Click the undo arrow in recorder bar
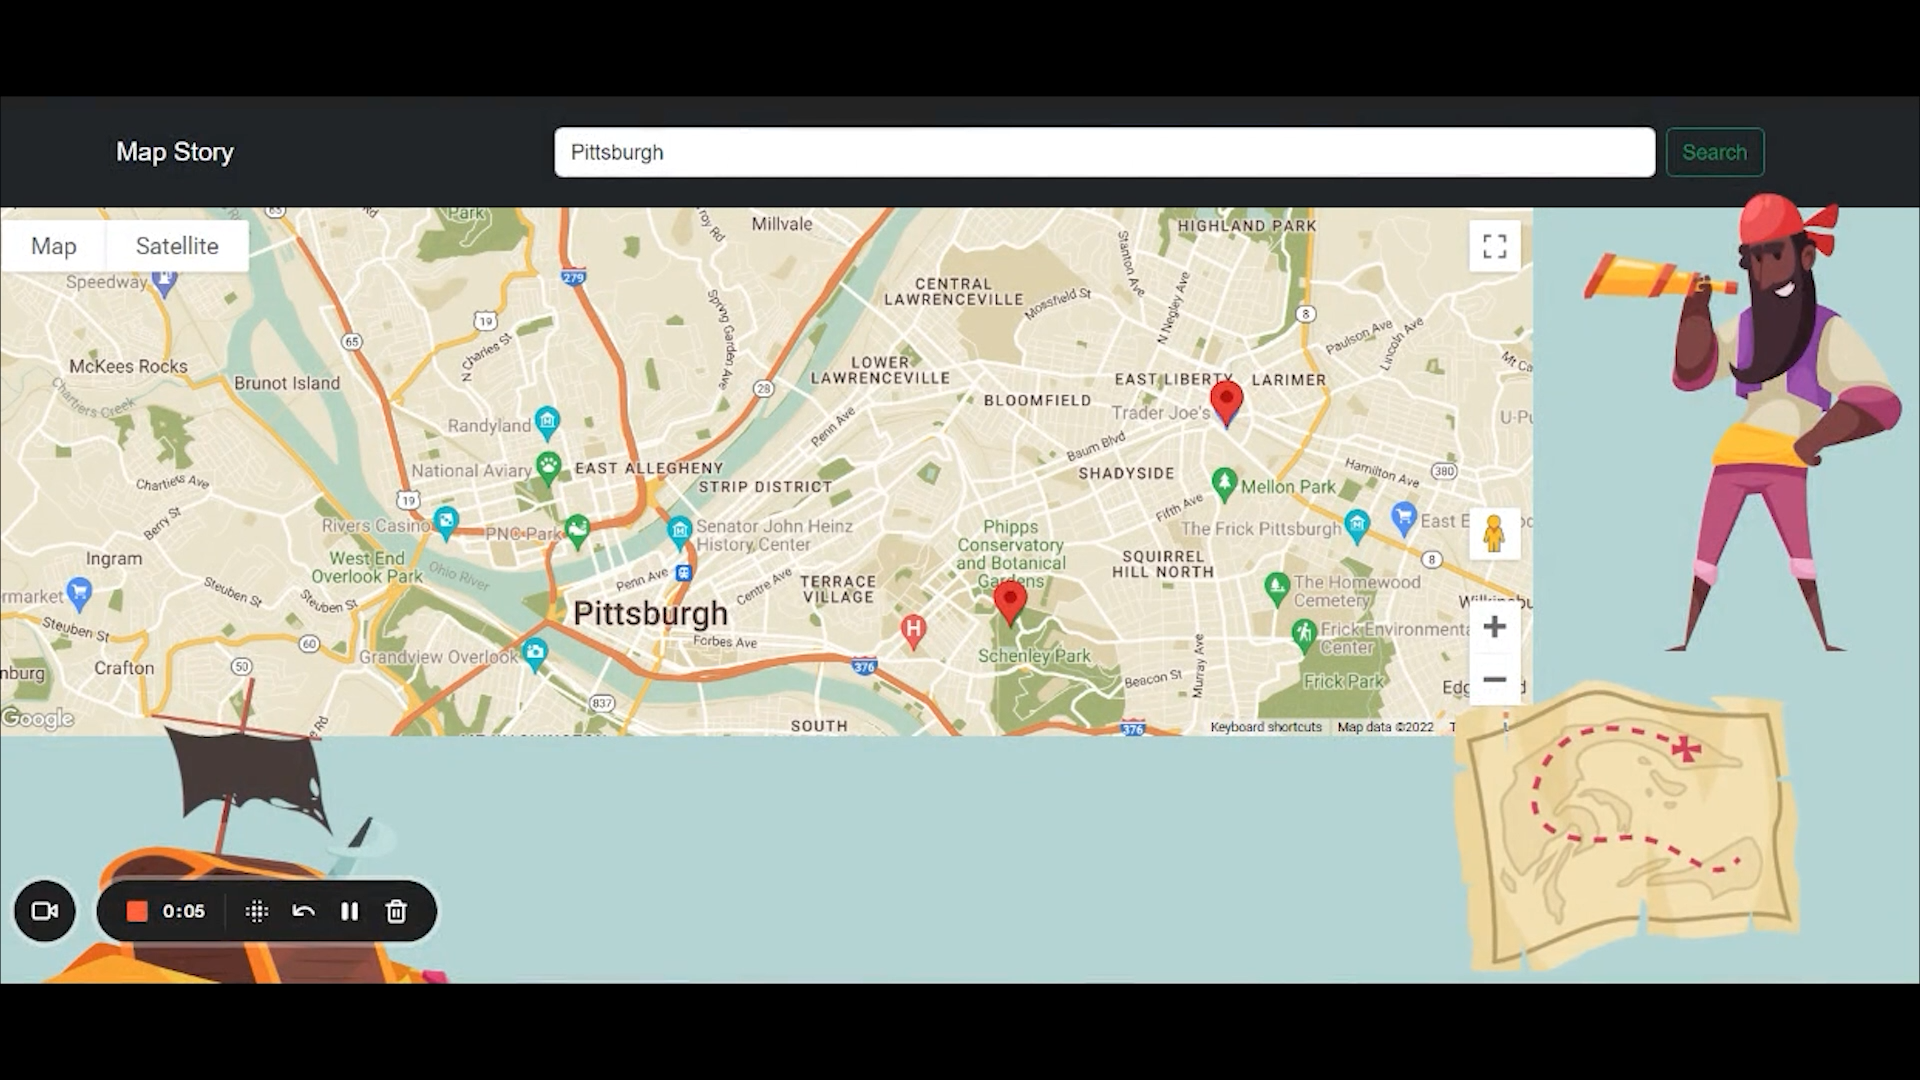1920x1080 pixels. click(303, 911)
